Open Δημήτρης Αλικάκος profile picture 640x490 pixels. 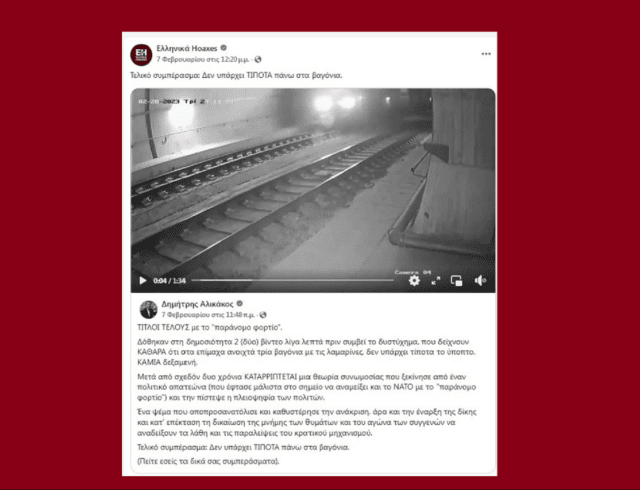coord(148,310)
